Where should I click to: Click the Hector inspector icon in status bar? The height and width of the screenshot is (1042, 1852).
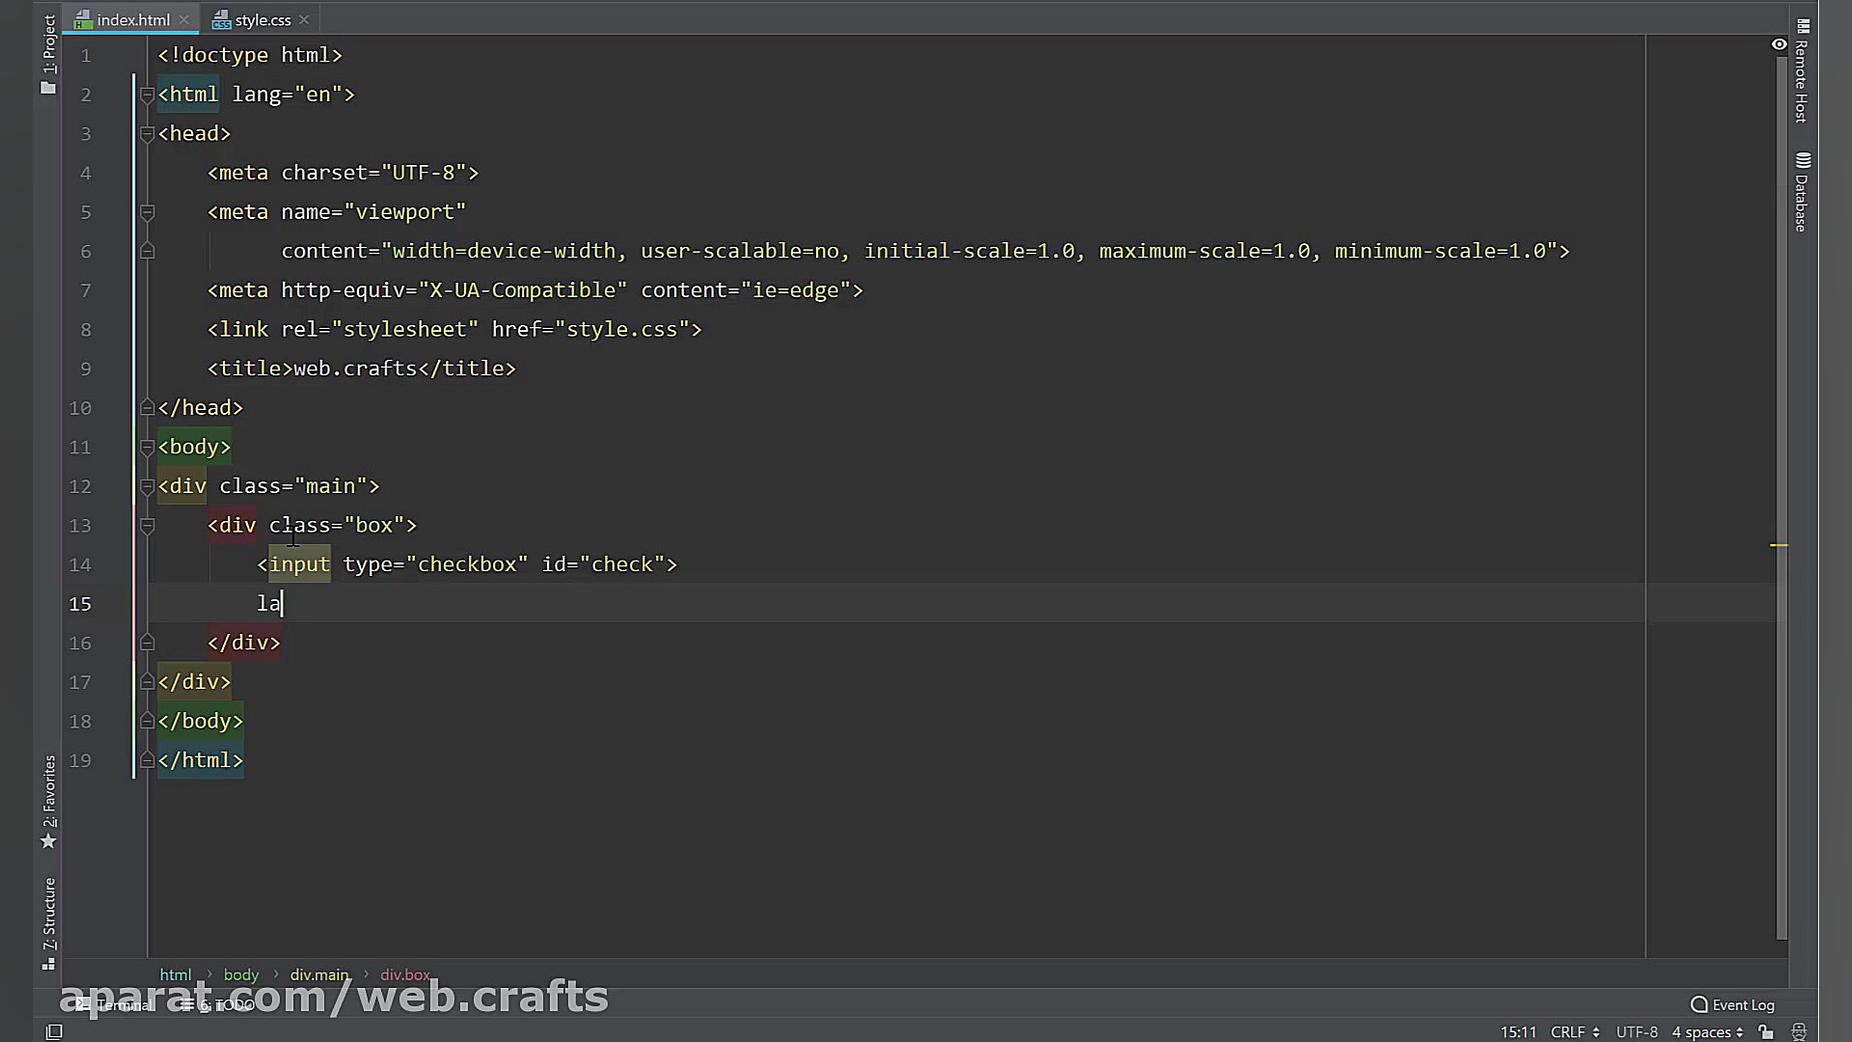coord(1799,1032)
